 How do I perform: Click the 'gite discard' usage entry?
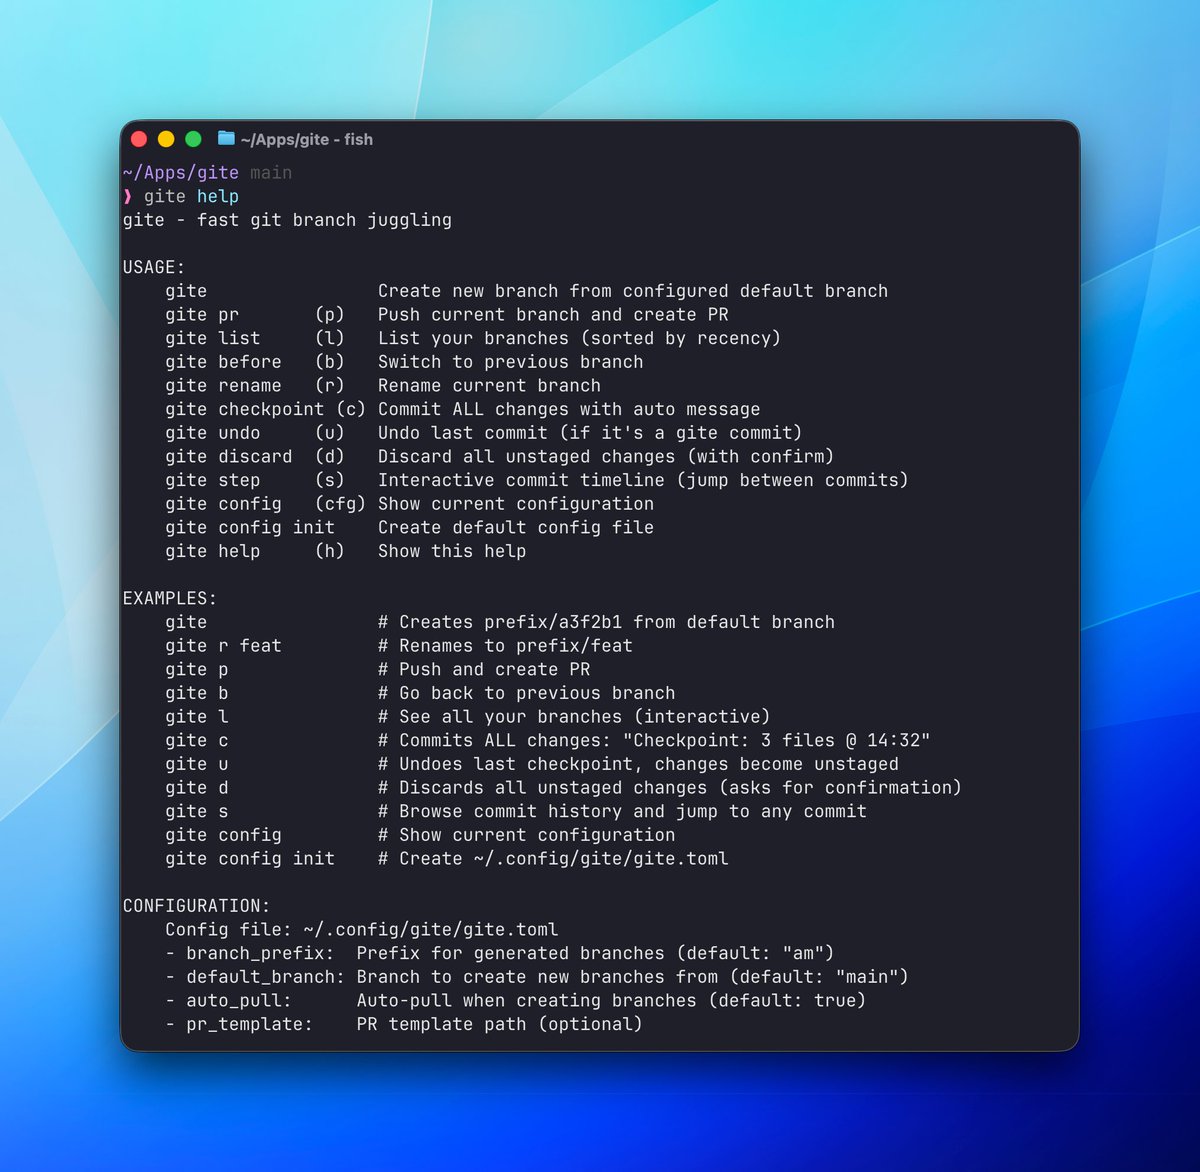click(x=229, y=457)
